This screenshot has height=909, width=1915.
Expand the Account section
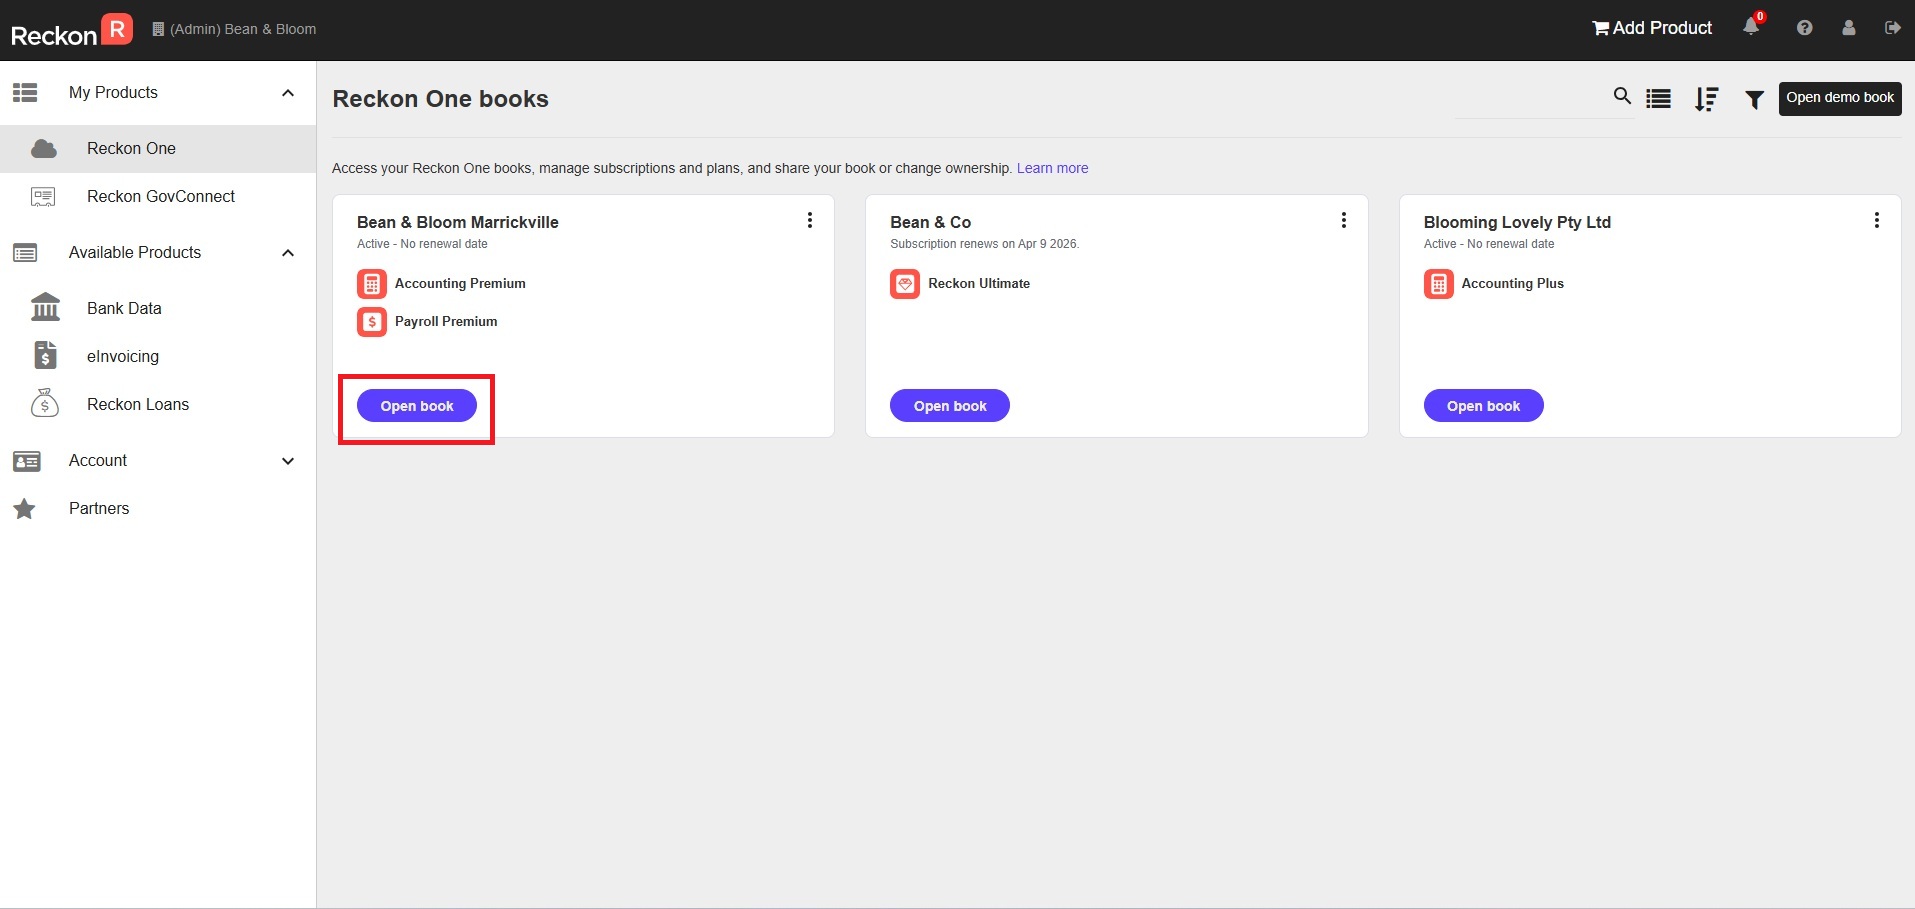(x=288, y=461)
